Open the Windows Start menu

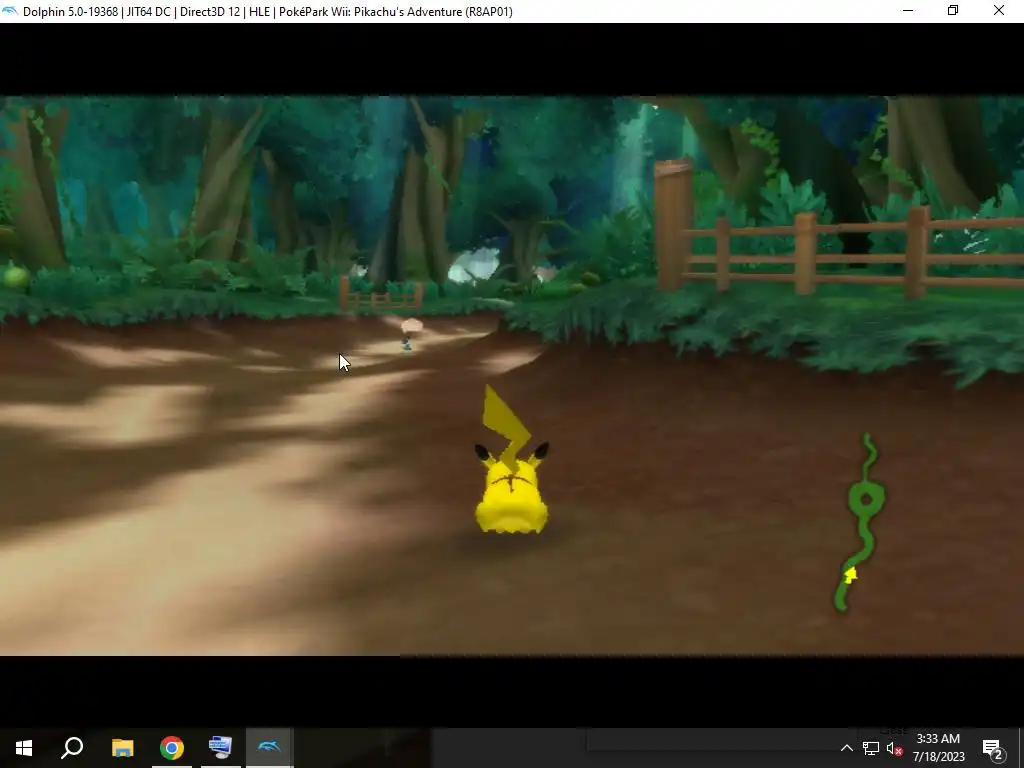point(24,748)
